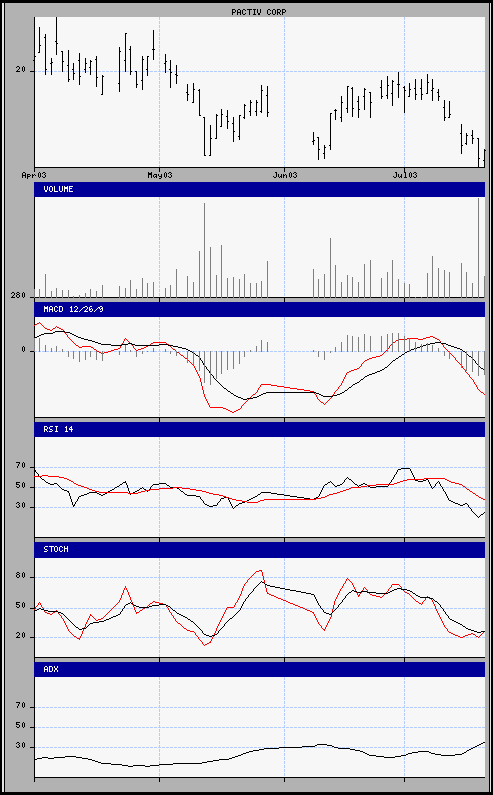Image resolution: width=493 pixels, height=795 pixels.
Task: Select the STOCH panel header
Action: click(260, 550)
